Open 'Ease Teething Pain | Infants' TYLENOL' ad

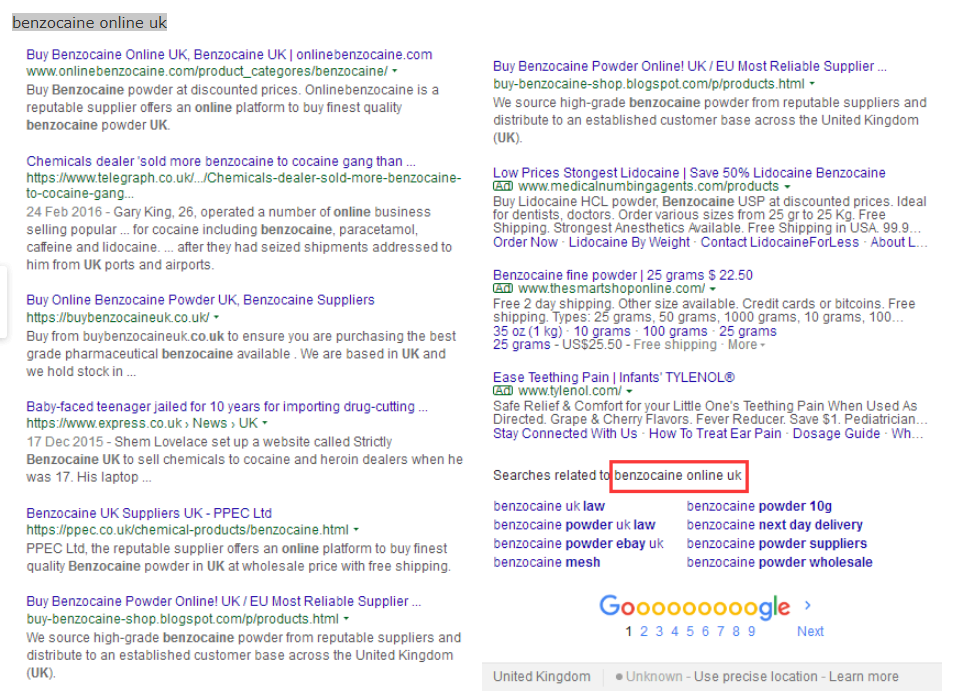614,377
